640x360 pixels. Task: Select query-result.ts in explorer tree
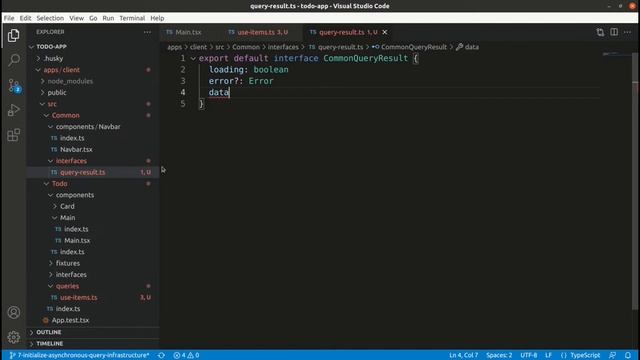pyautogui.click(x=82, y=172)
